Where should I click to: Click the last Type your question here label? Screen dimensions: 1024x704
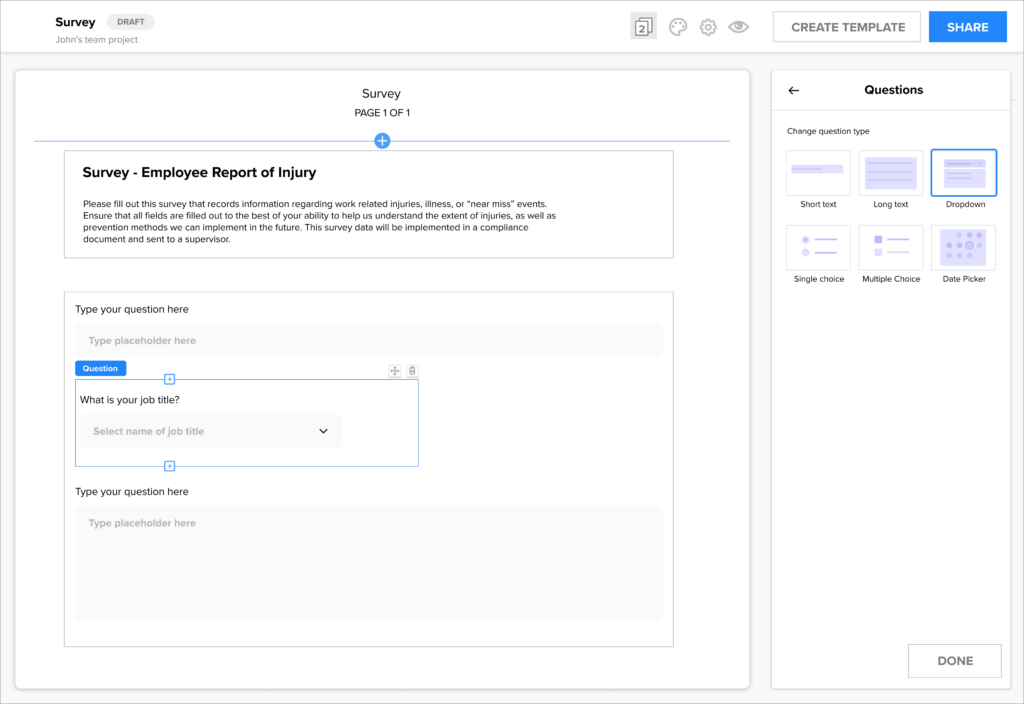tap(132, 492)
